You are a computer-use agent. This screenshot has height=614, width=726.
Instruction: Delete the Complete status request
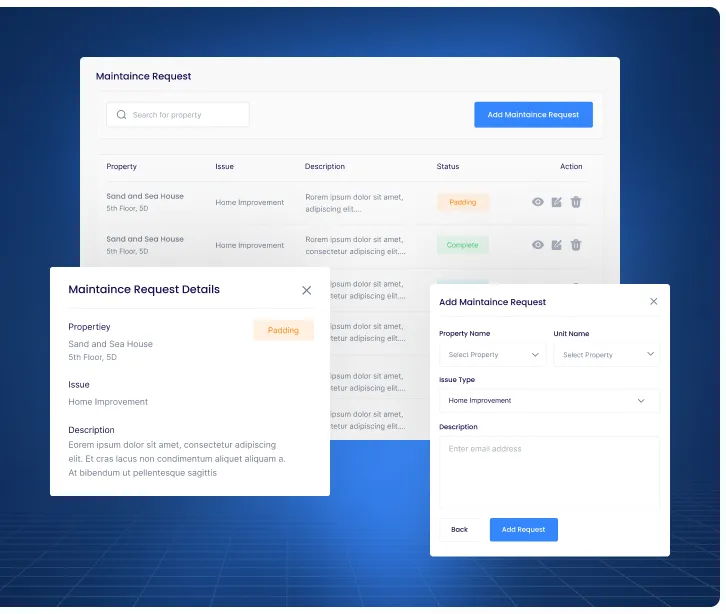click(576, 245)
